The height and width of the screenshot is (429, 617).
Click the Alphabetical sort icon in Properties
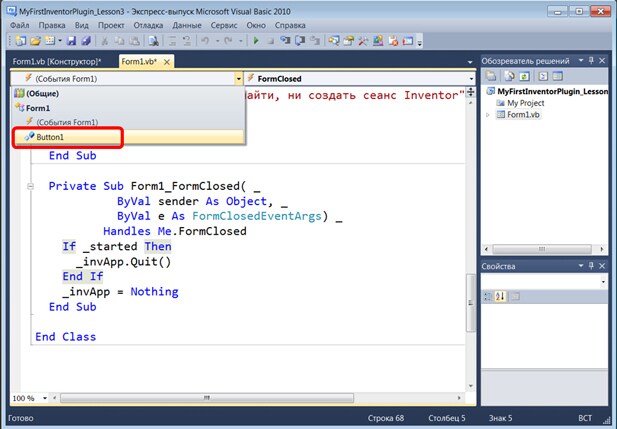(x=501, y=296)
